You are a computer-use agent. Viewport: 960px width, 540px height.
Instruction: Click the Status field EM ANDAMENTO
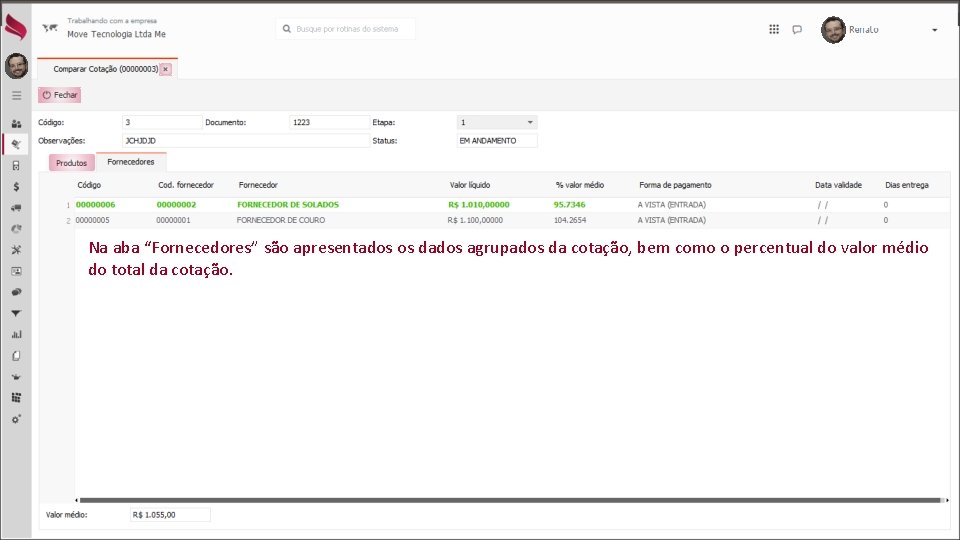pos(497,141)
